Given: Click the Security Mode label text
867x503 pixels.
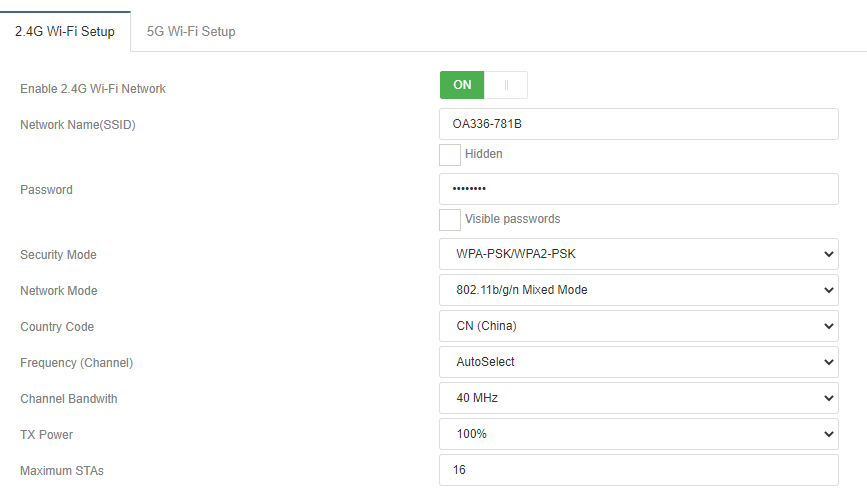Looking at the screenshot, I should (x=58, y=255).
